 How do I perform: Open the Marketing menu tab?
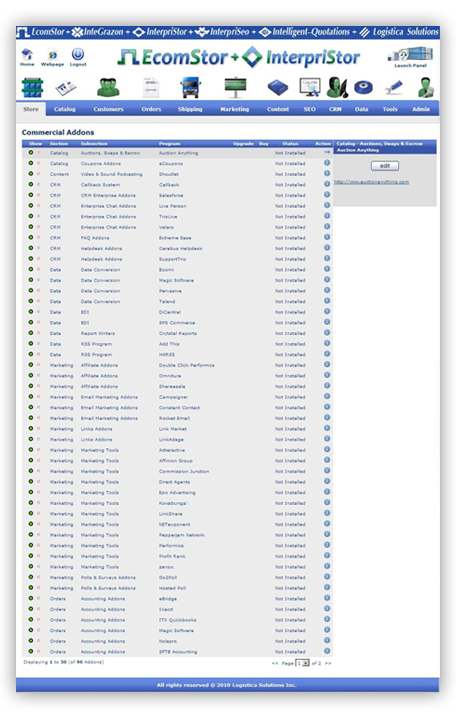tap(234, 109)
